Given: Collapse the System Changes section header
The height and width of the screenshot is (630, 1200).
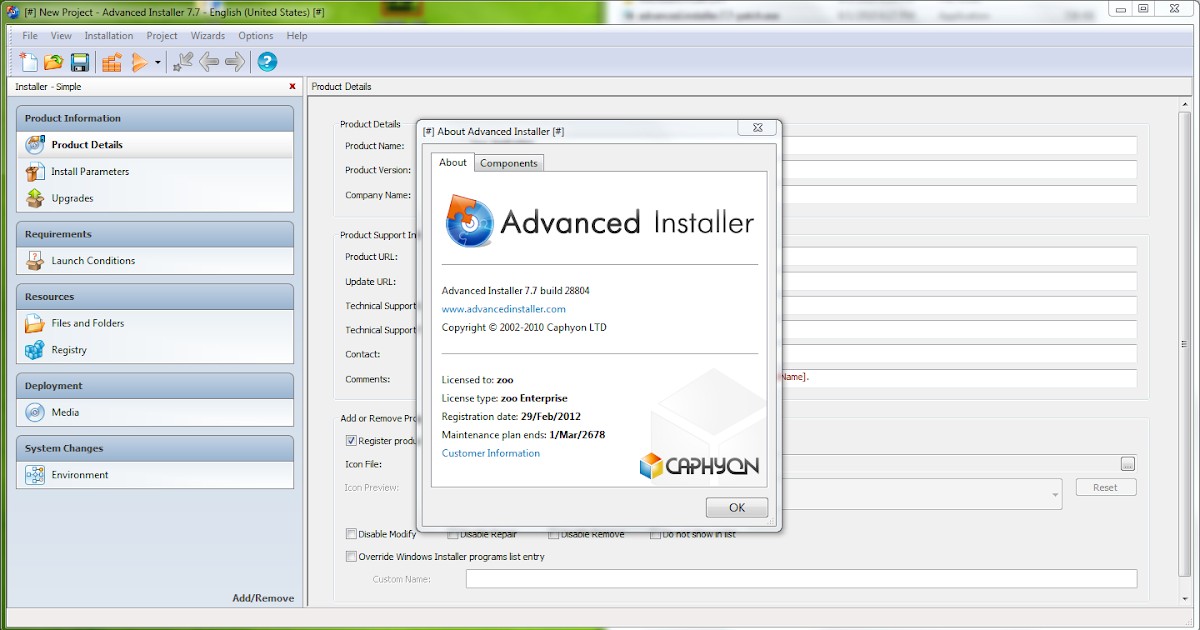Looking at the screenshot, I should [155, 449].
